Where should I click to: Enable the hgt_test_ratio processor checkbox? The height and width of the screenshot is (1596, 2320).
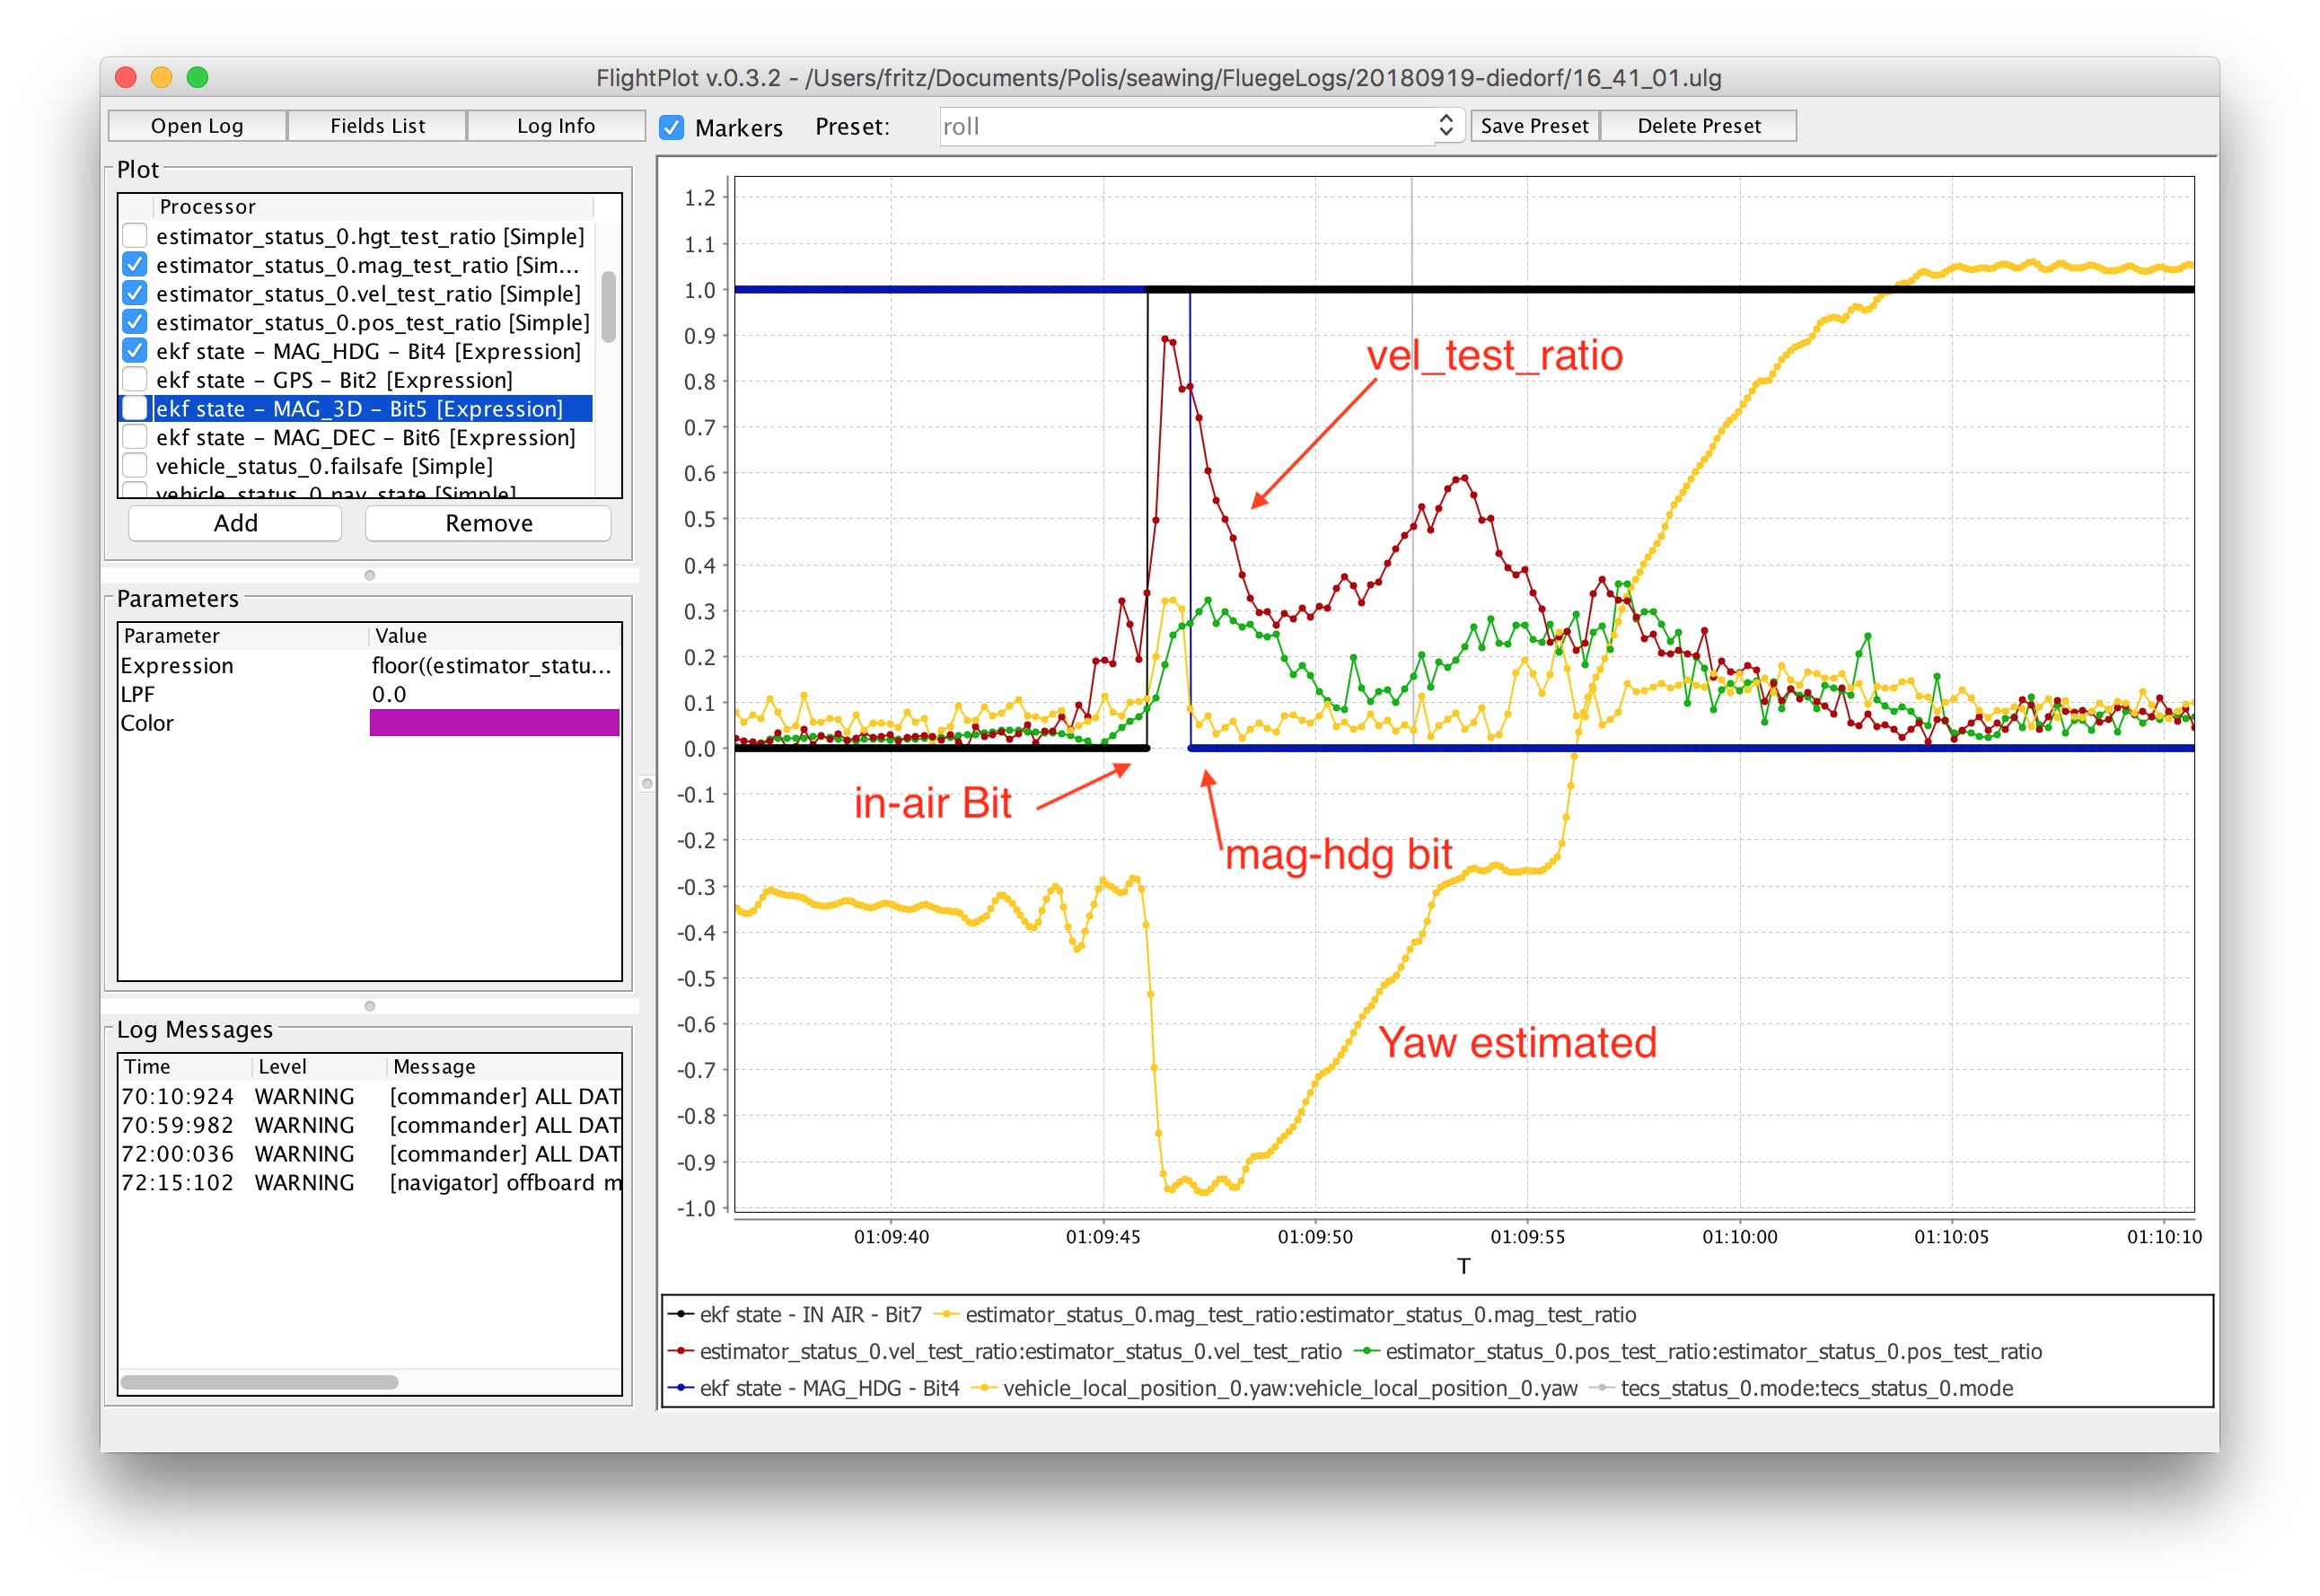coord(135,236)
